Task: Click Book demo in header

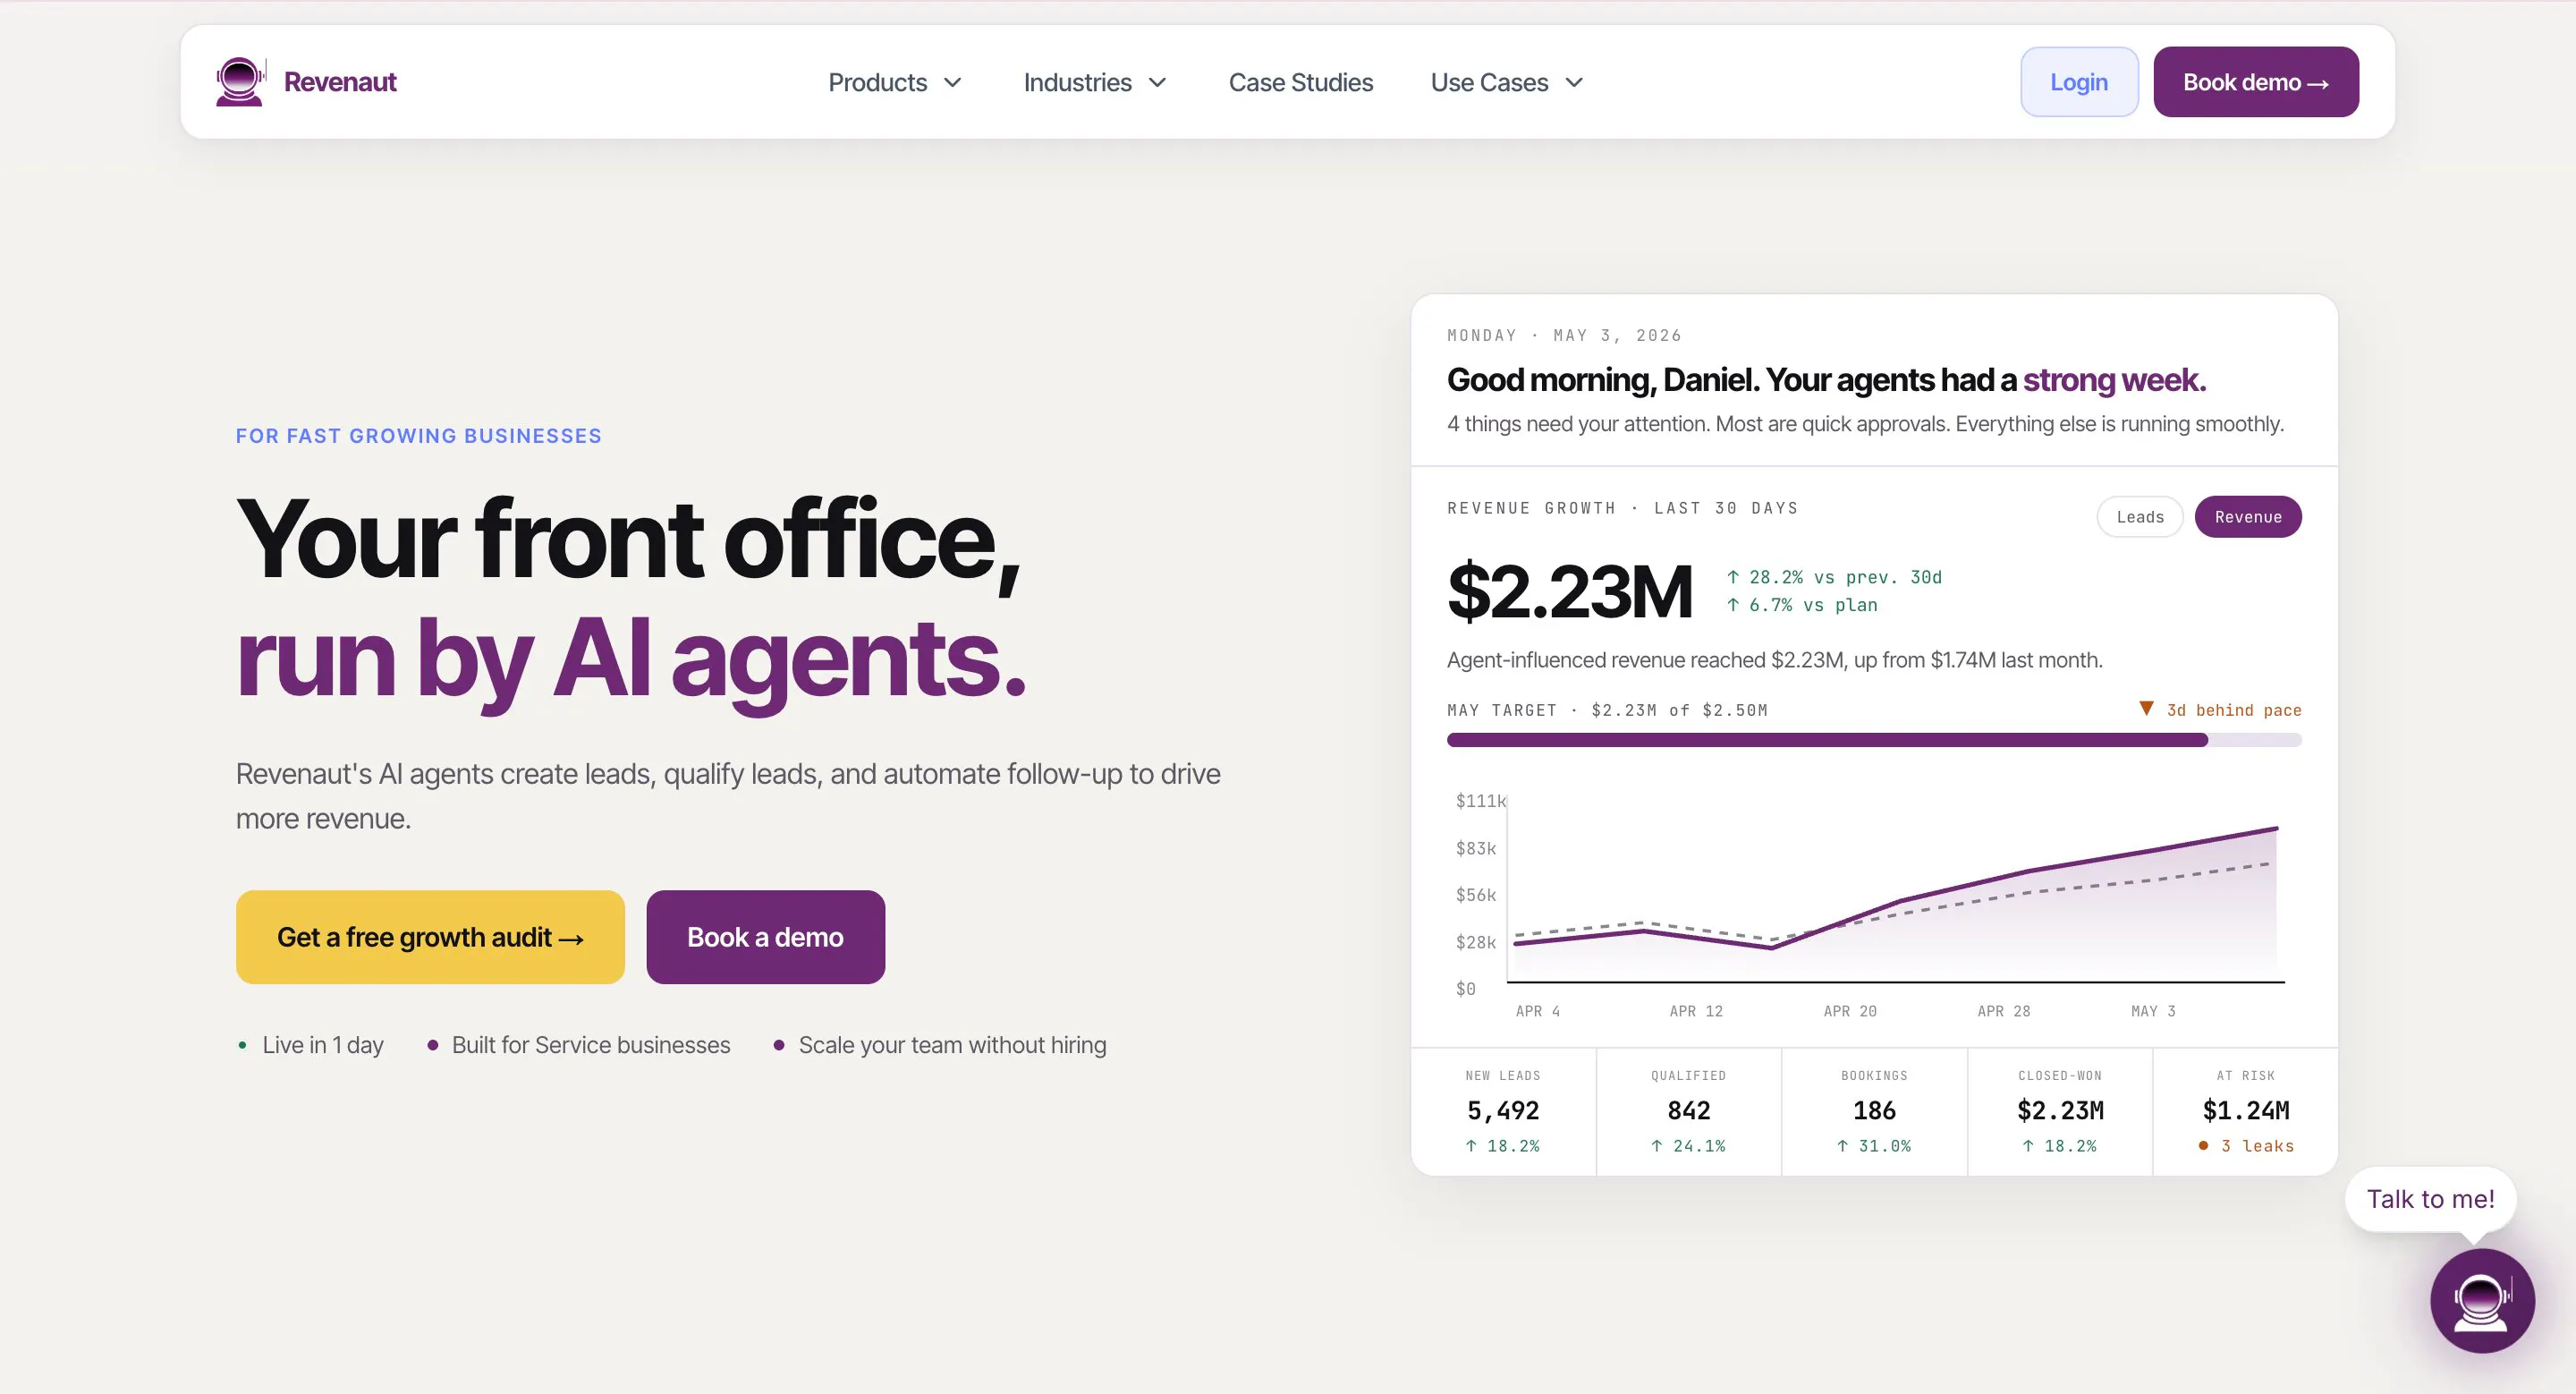Action: click(x=2256, y=82)
